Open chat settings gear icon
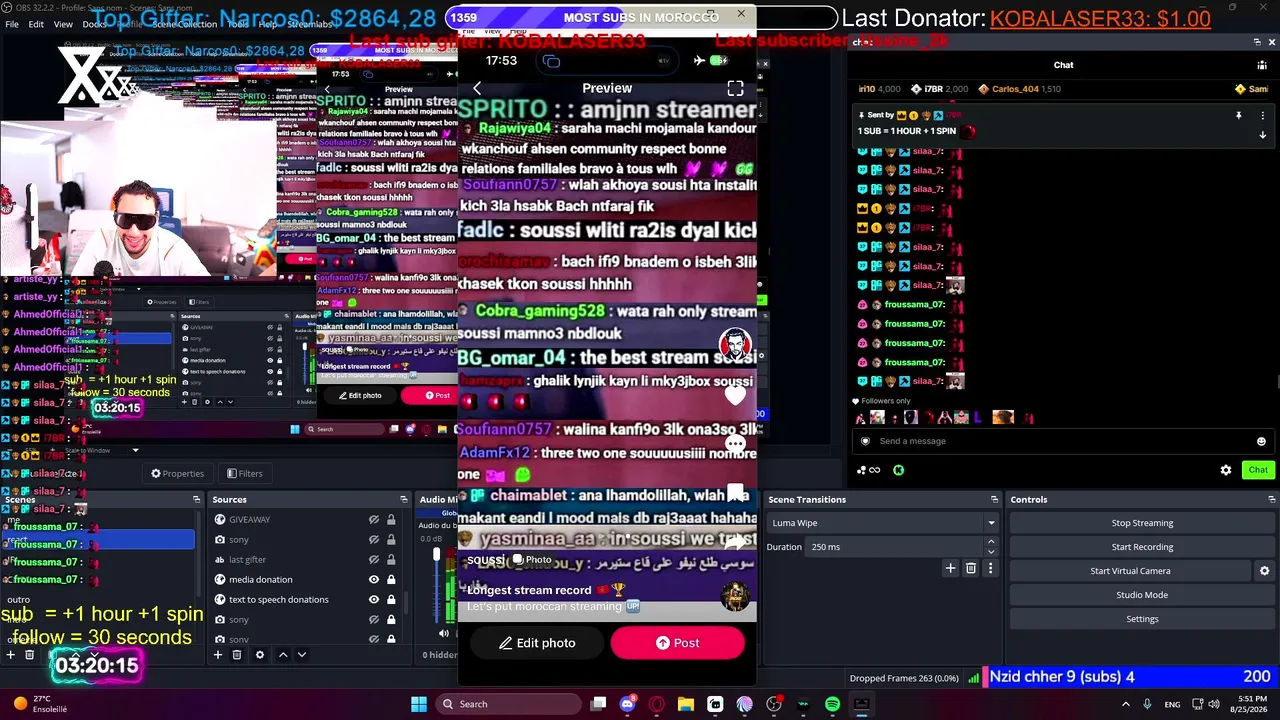The height and width of the screenshot is (720, 1280). pyautogui.click(x=1226, y=470)
